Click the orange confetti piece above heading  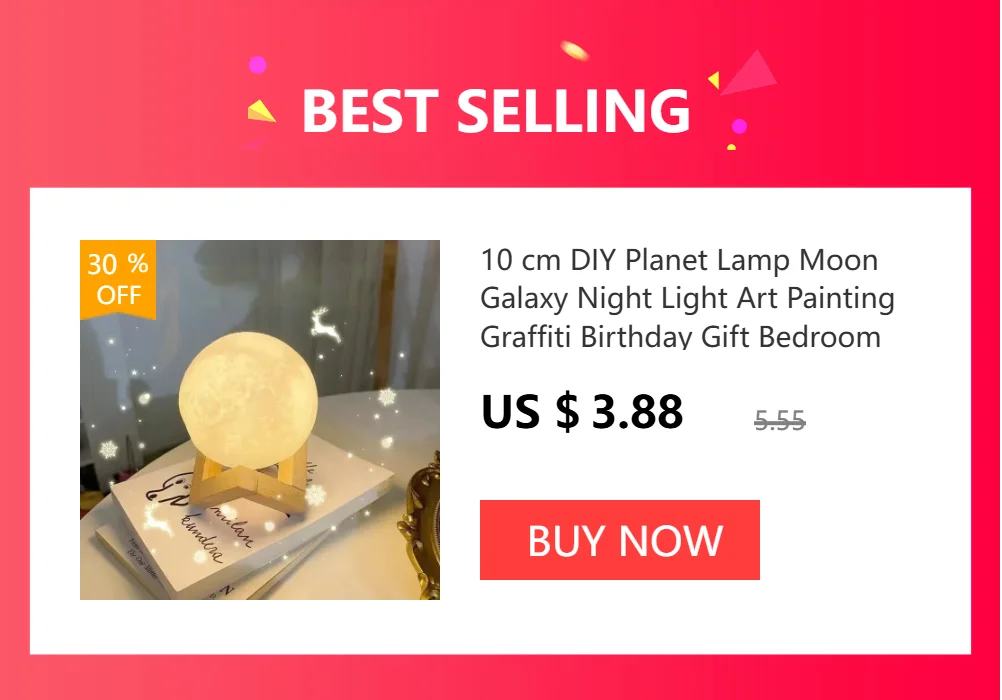pyautogui.click(x=574, y=51)
